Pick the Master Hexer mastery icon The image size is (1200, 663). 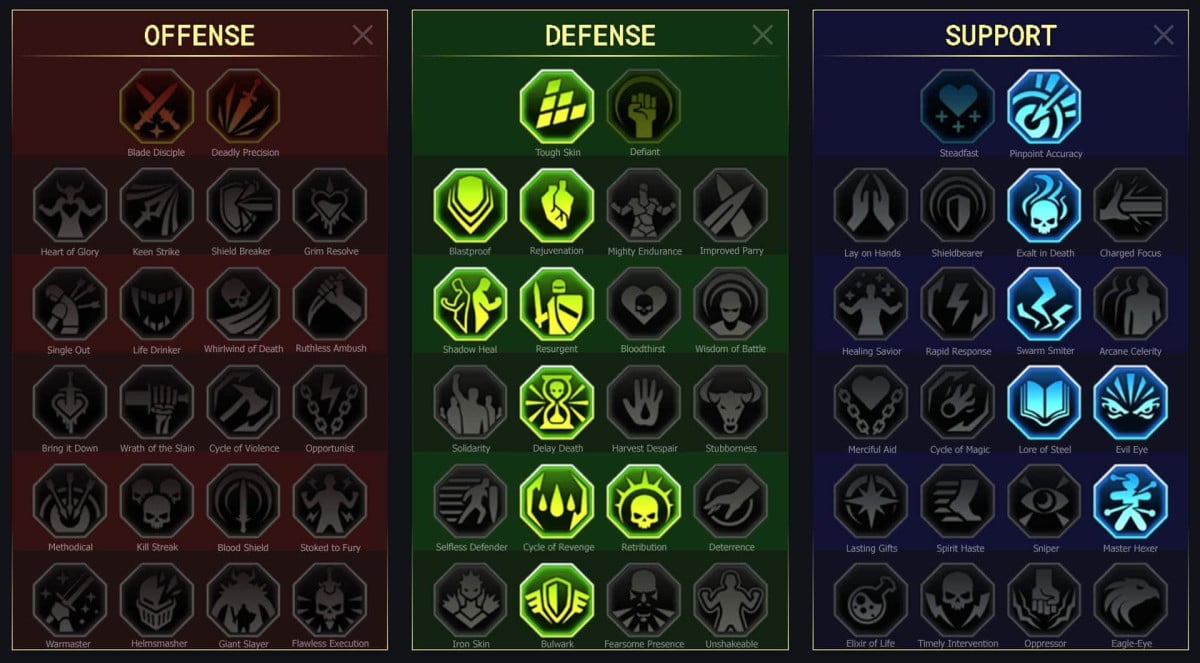pyautogui.click(x=1131, y=502)
